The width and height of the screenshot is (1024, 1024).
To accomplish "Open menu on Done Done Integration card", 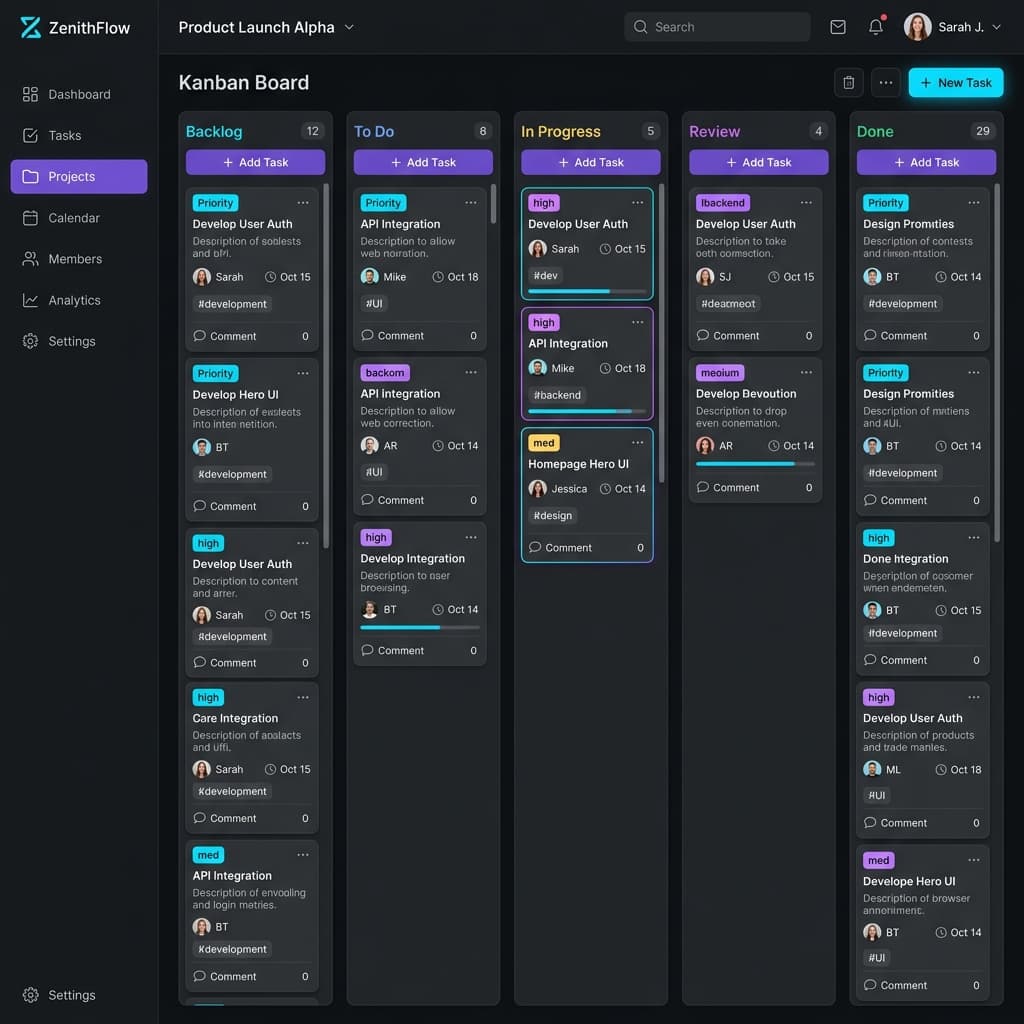I will [974, 537].
